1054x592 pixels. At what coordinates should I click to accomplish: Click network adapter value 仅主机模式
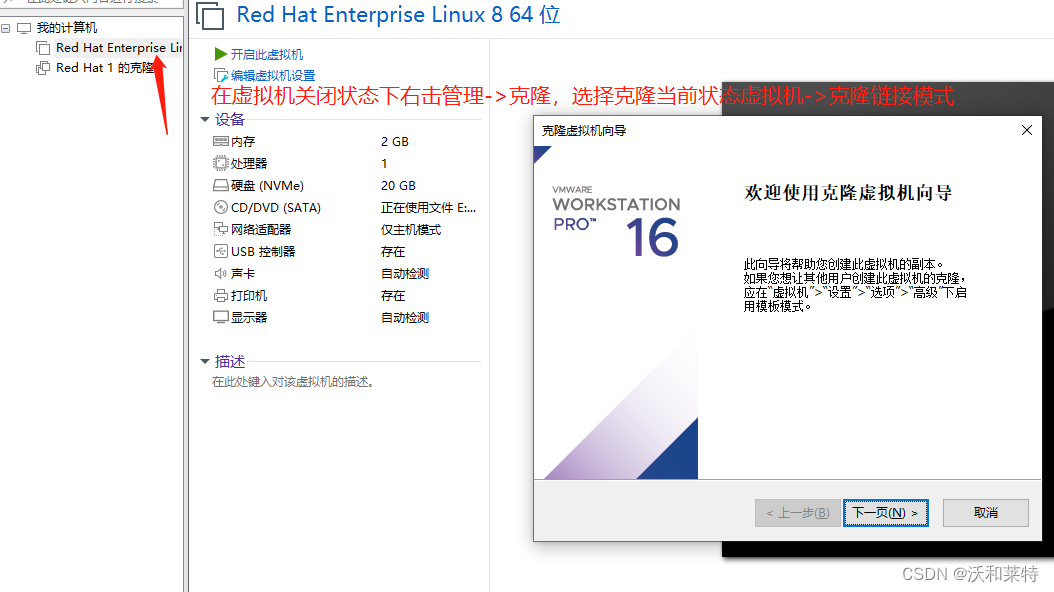point(411,230)
